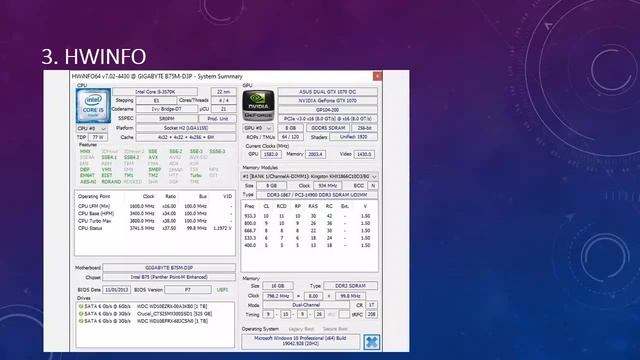Click the Video clock 1430.0 value
Image resolution: width=640 pixels, height=360 pixels.
(x=364, y=154)
